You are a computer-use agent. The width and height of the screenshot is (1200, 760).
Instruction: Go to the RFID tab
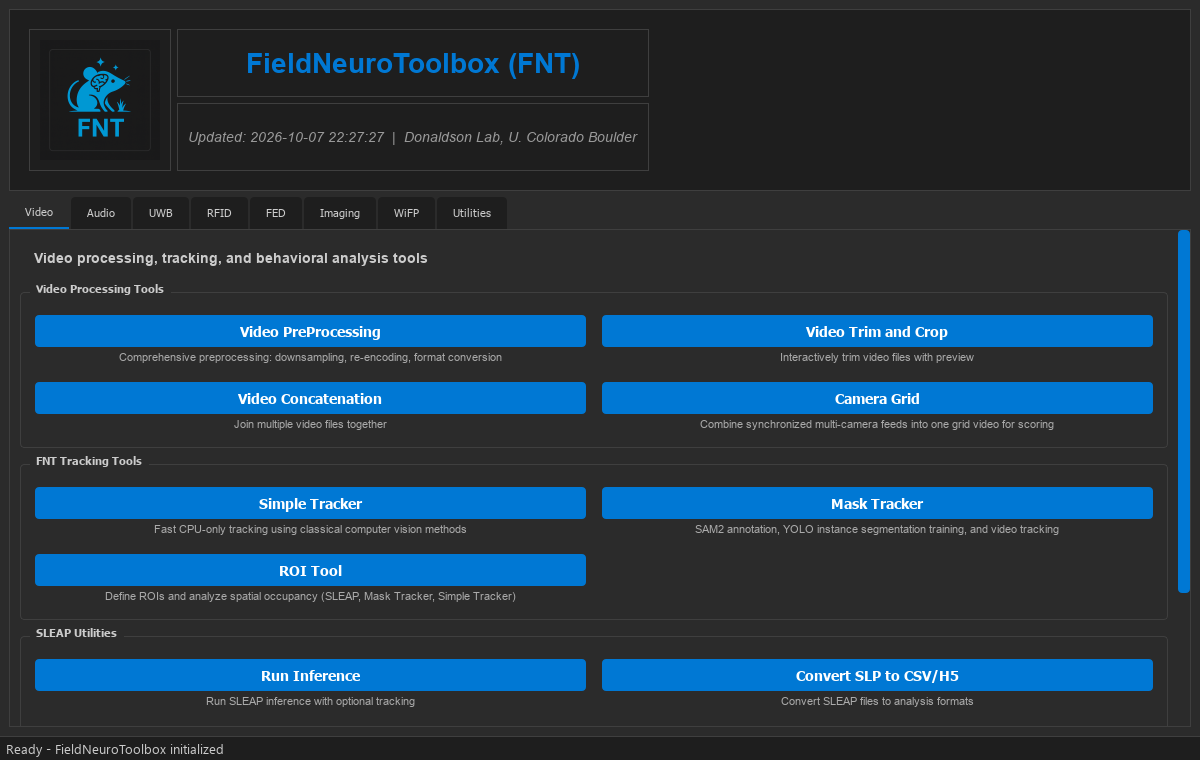tap(219, 213)
